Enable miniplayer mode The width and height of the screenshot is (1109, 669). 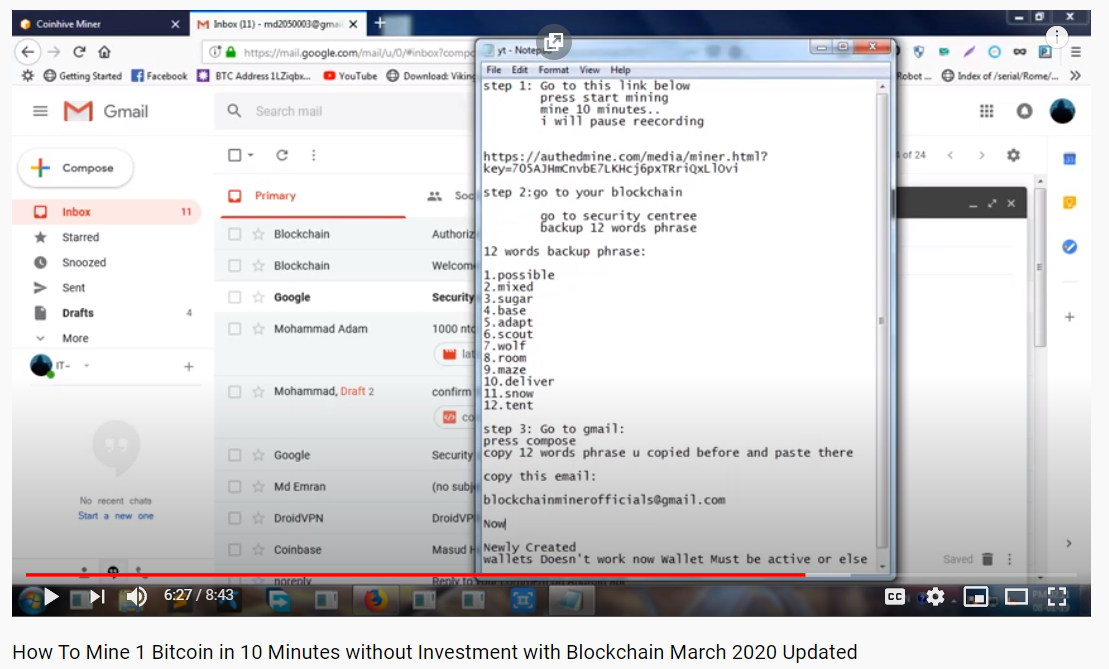(x=975, y=597)
